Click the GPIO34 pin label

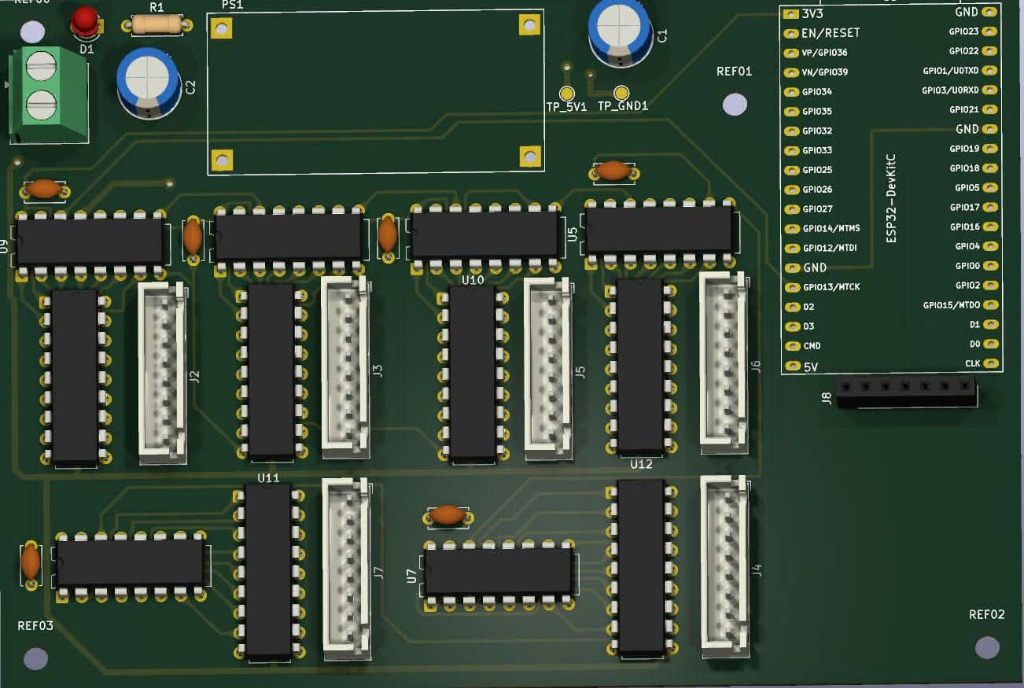pos(817,91)
